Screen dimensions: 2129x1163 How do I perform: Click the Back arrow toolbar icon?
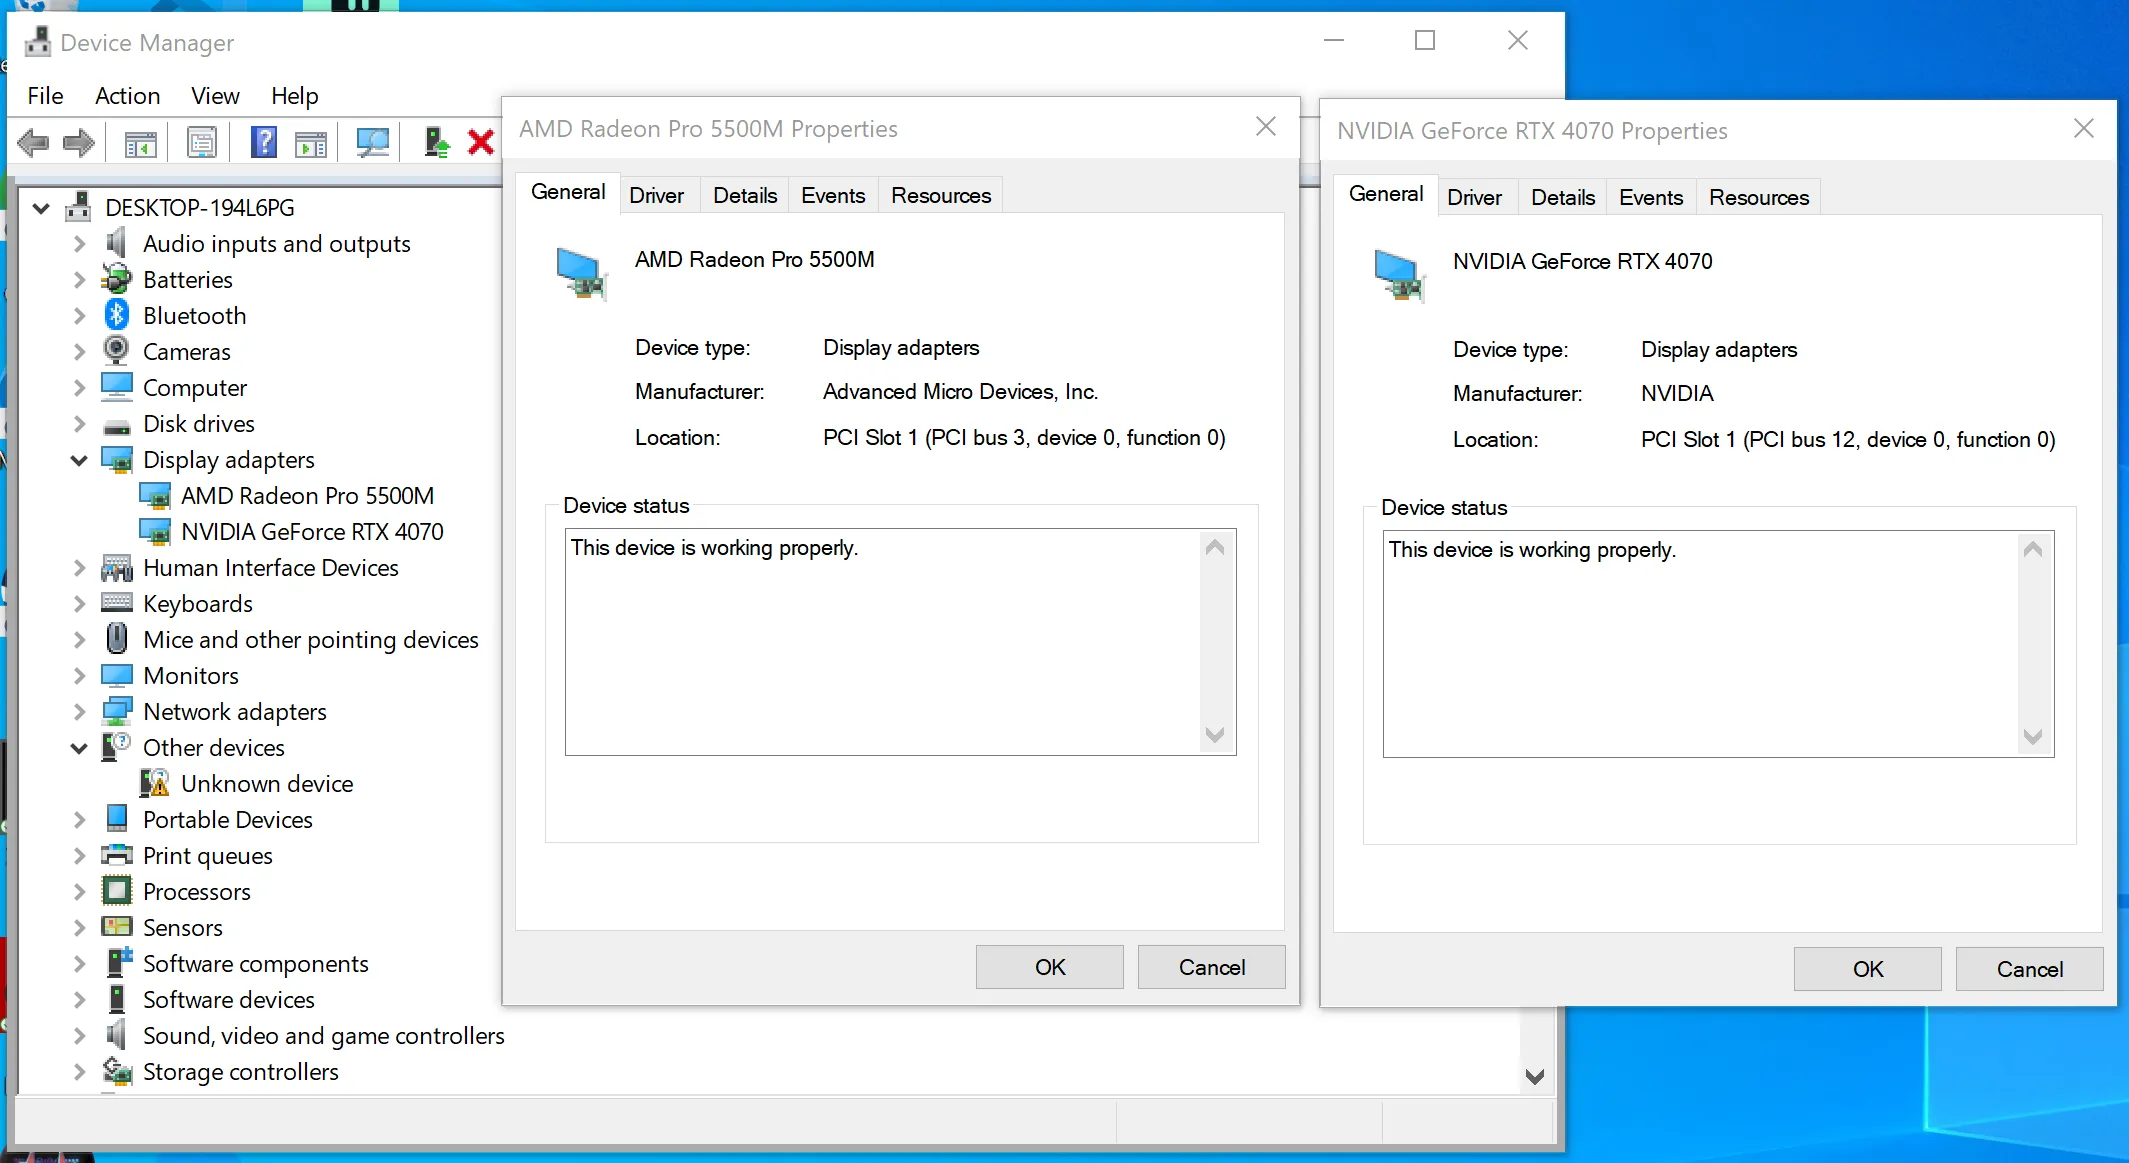coord(33,143)
